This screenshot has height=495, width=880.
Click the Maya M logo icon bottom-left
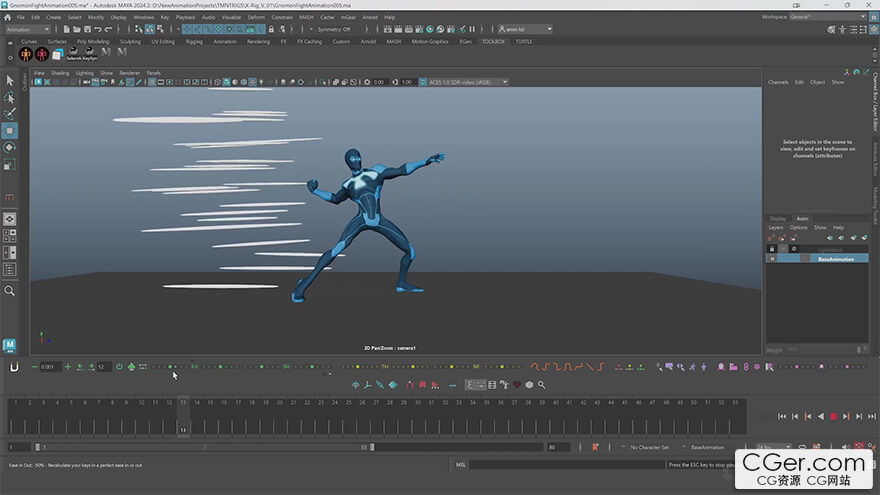tap(9, 345)
